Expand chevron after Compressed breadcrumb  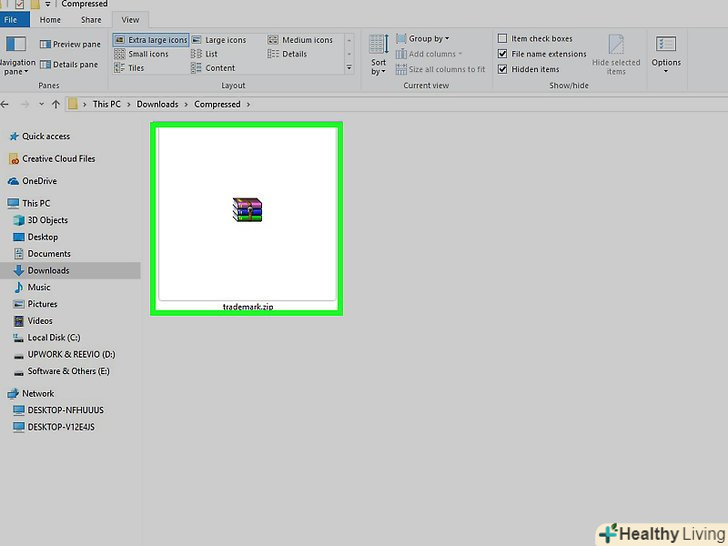point(248,104)
